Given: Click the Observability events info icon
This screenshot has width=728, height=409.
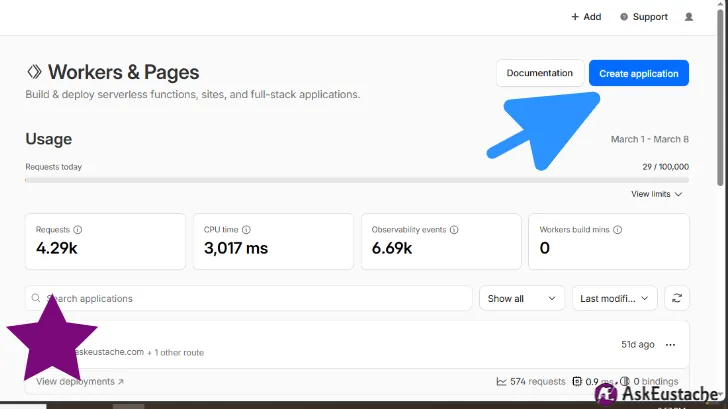Looking at the screenshot, I should [x=454, y=230].
